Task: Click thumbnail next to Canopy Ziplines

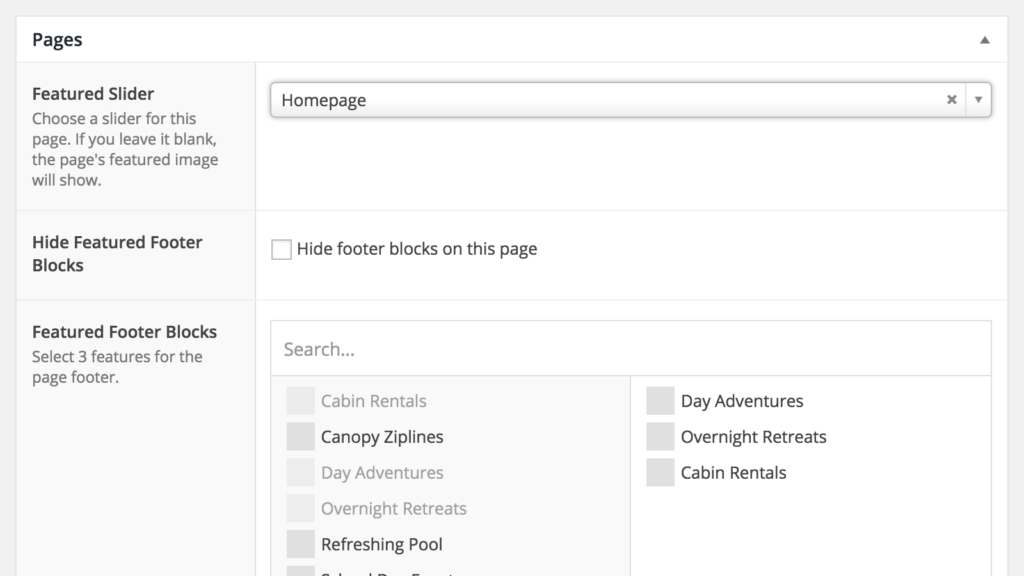Action: [300, 437]
